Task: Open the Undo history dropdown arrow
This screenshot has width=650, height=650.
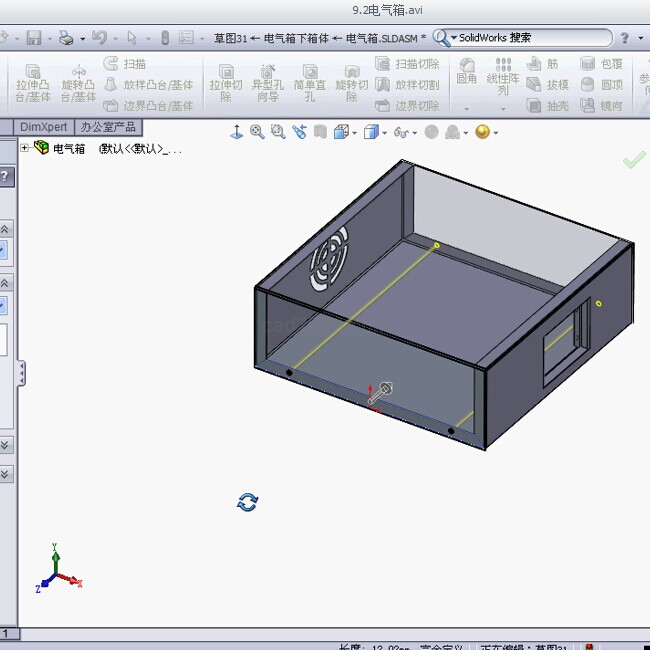Action: click(114, 39)
